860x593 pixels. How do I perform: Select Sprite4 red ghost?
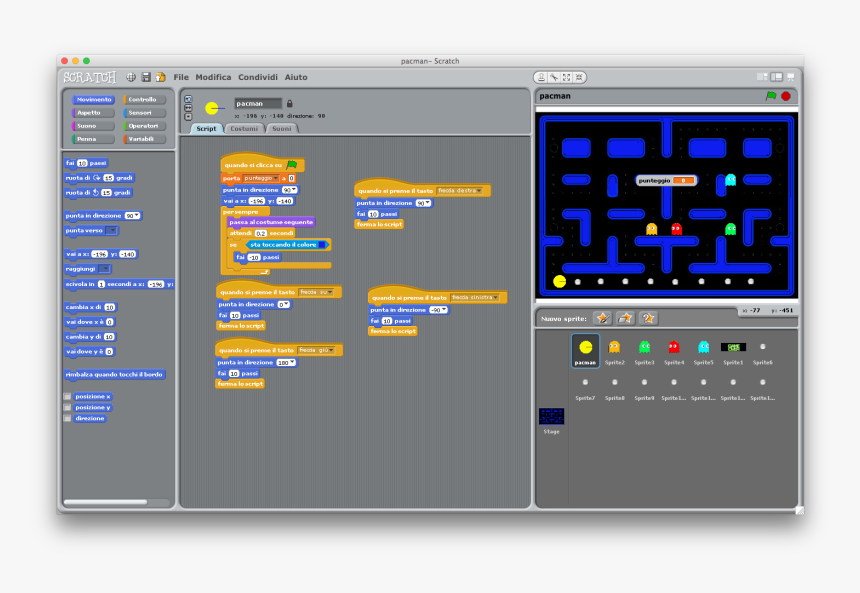point(674,351)
